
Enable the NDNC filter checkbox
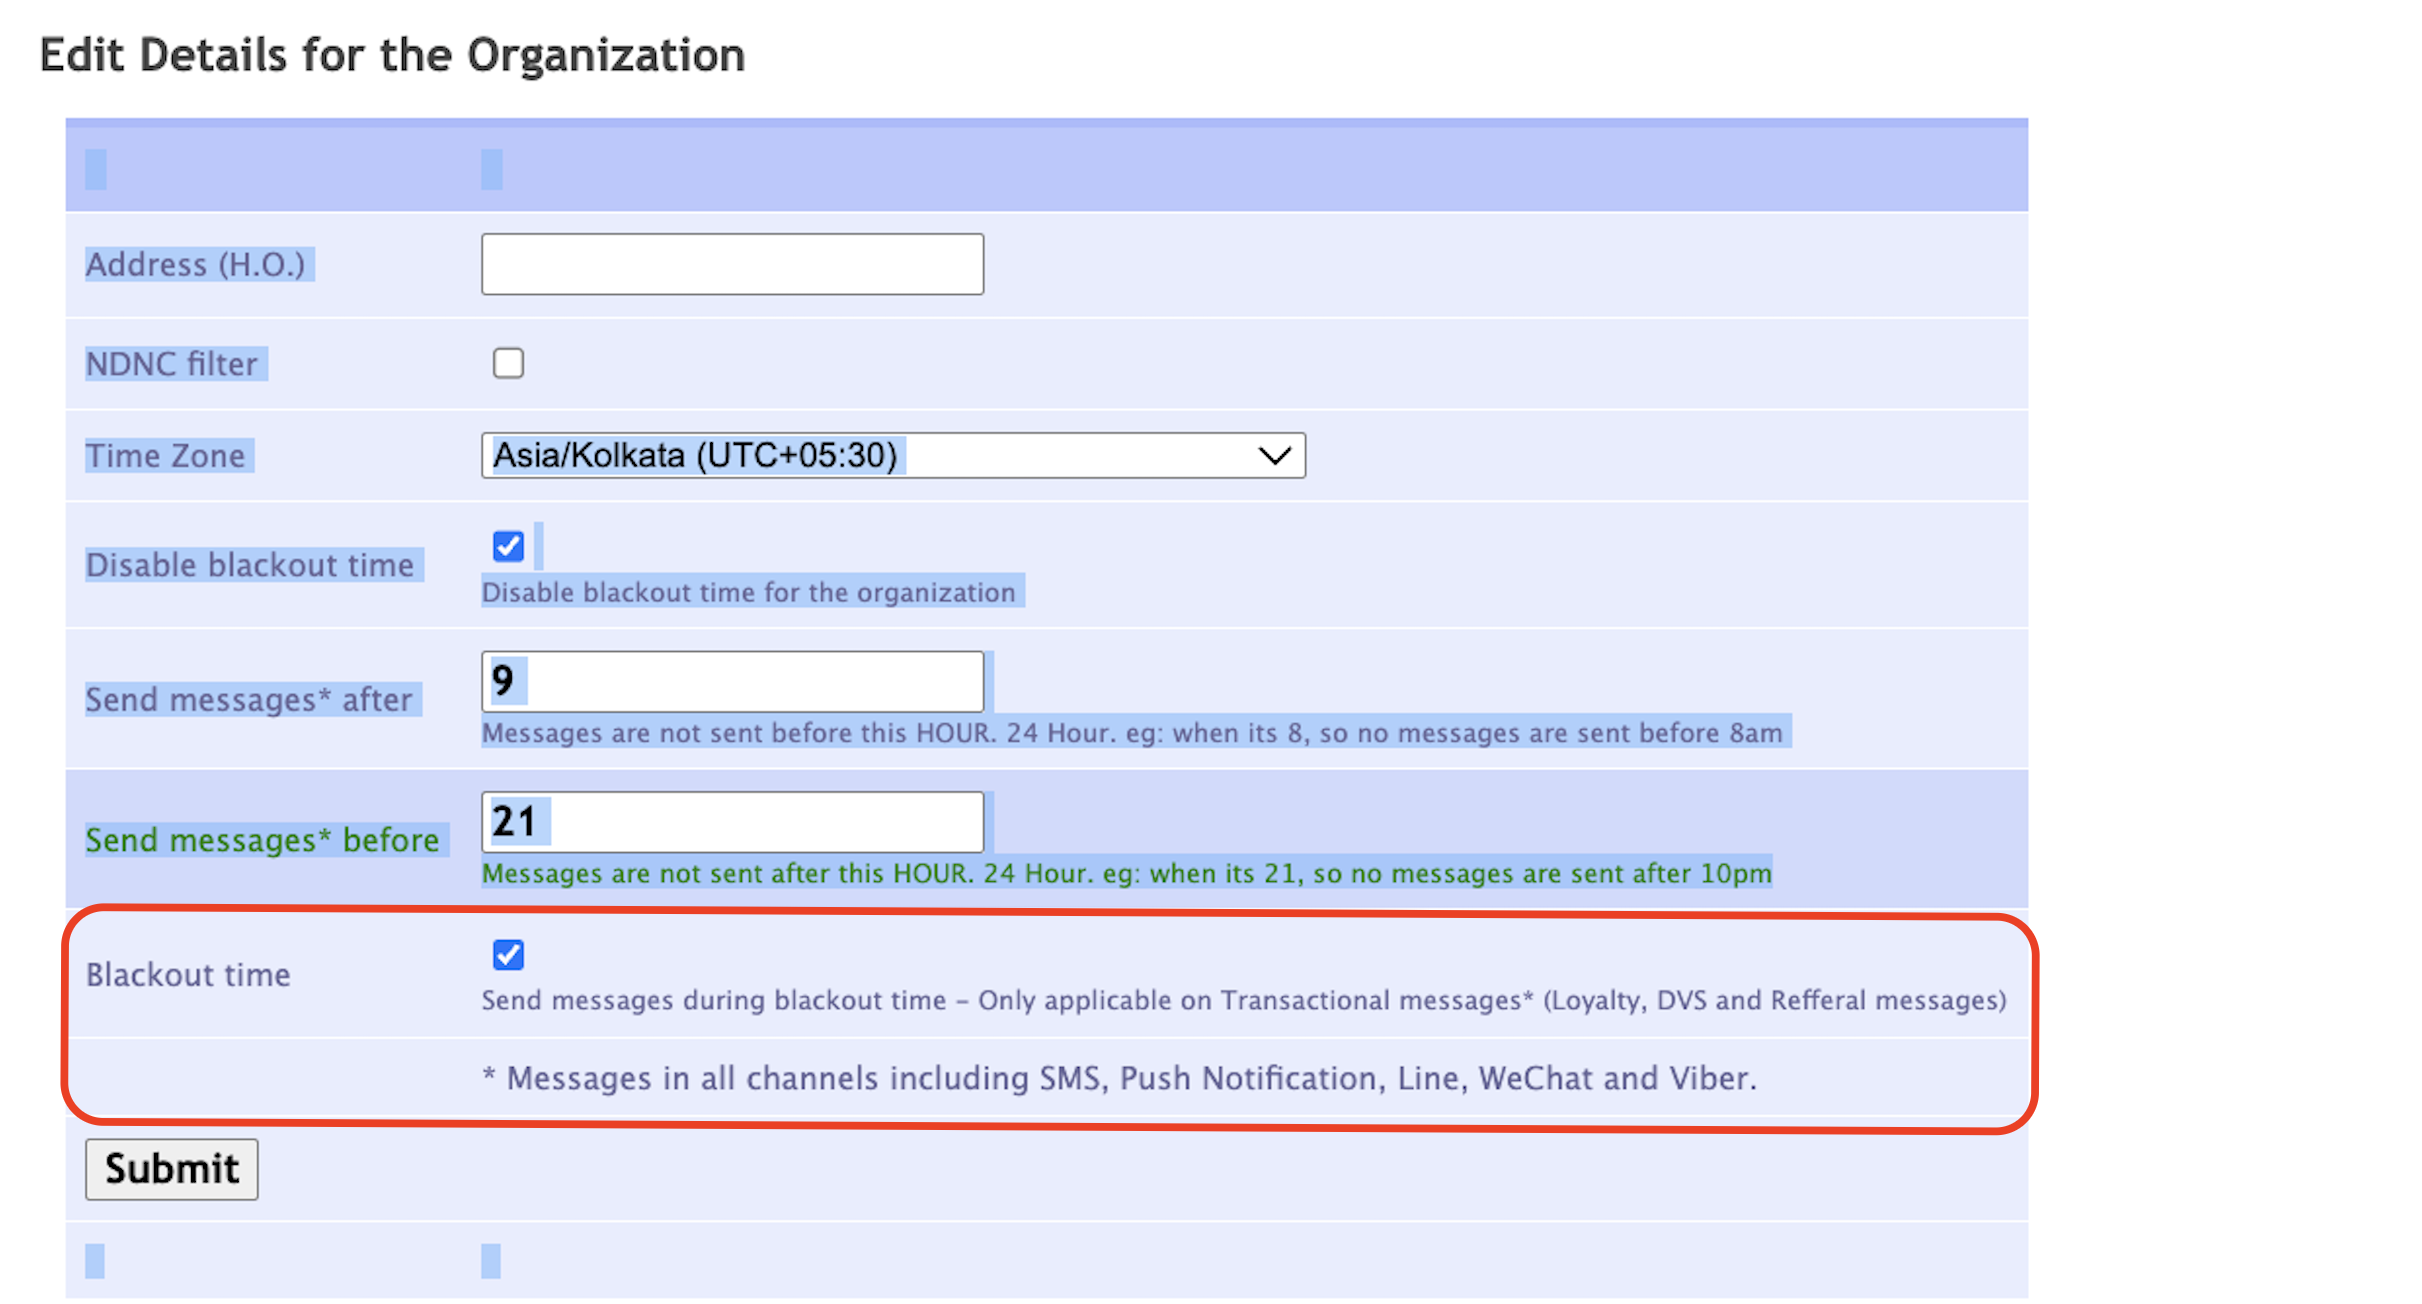click(508, 363)
